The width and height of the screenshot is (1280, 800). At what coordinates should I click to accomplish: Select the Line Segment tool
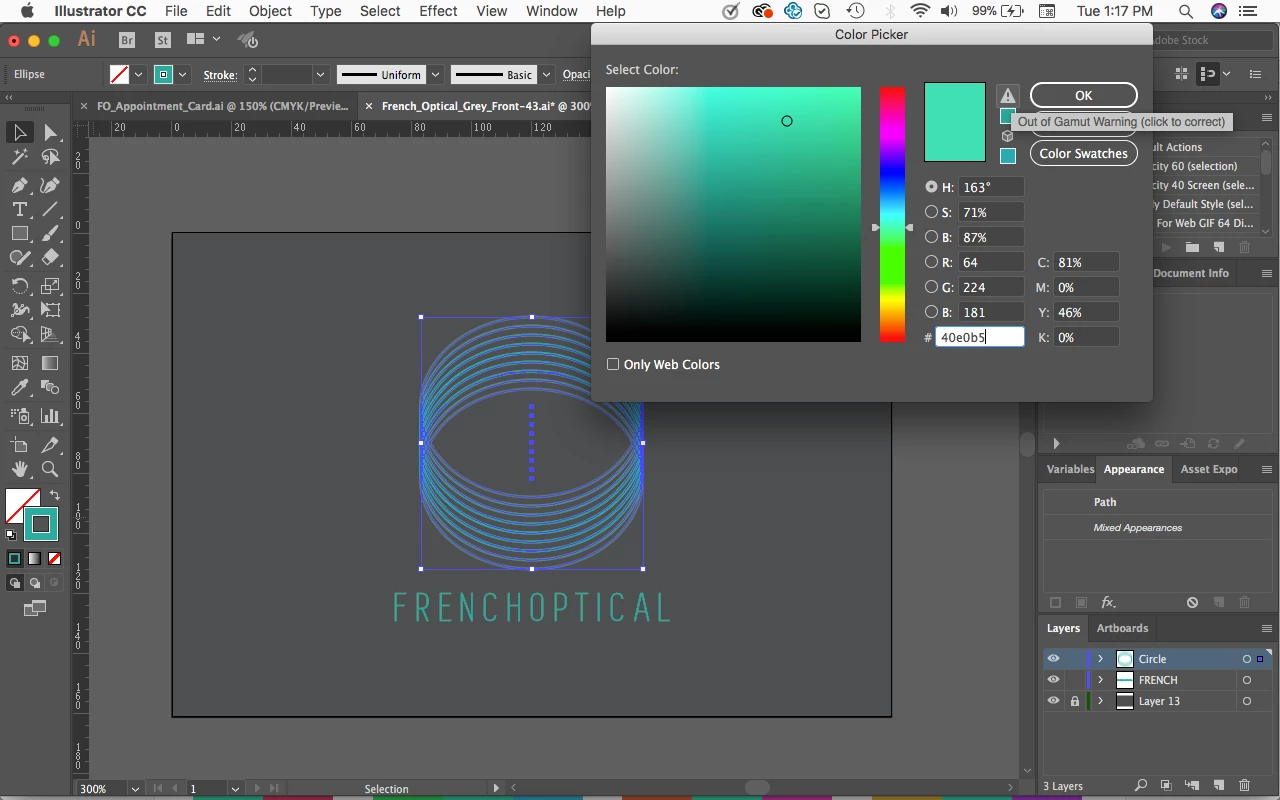click(50, 209)
